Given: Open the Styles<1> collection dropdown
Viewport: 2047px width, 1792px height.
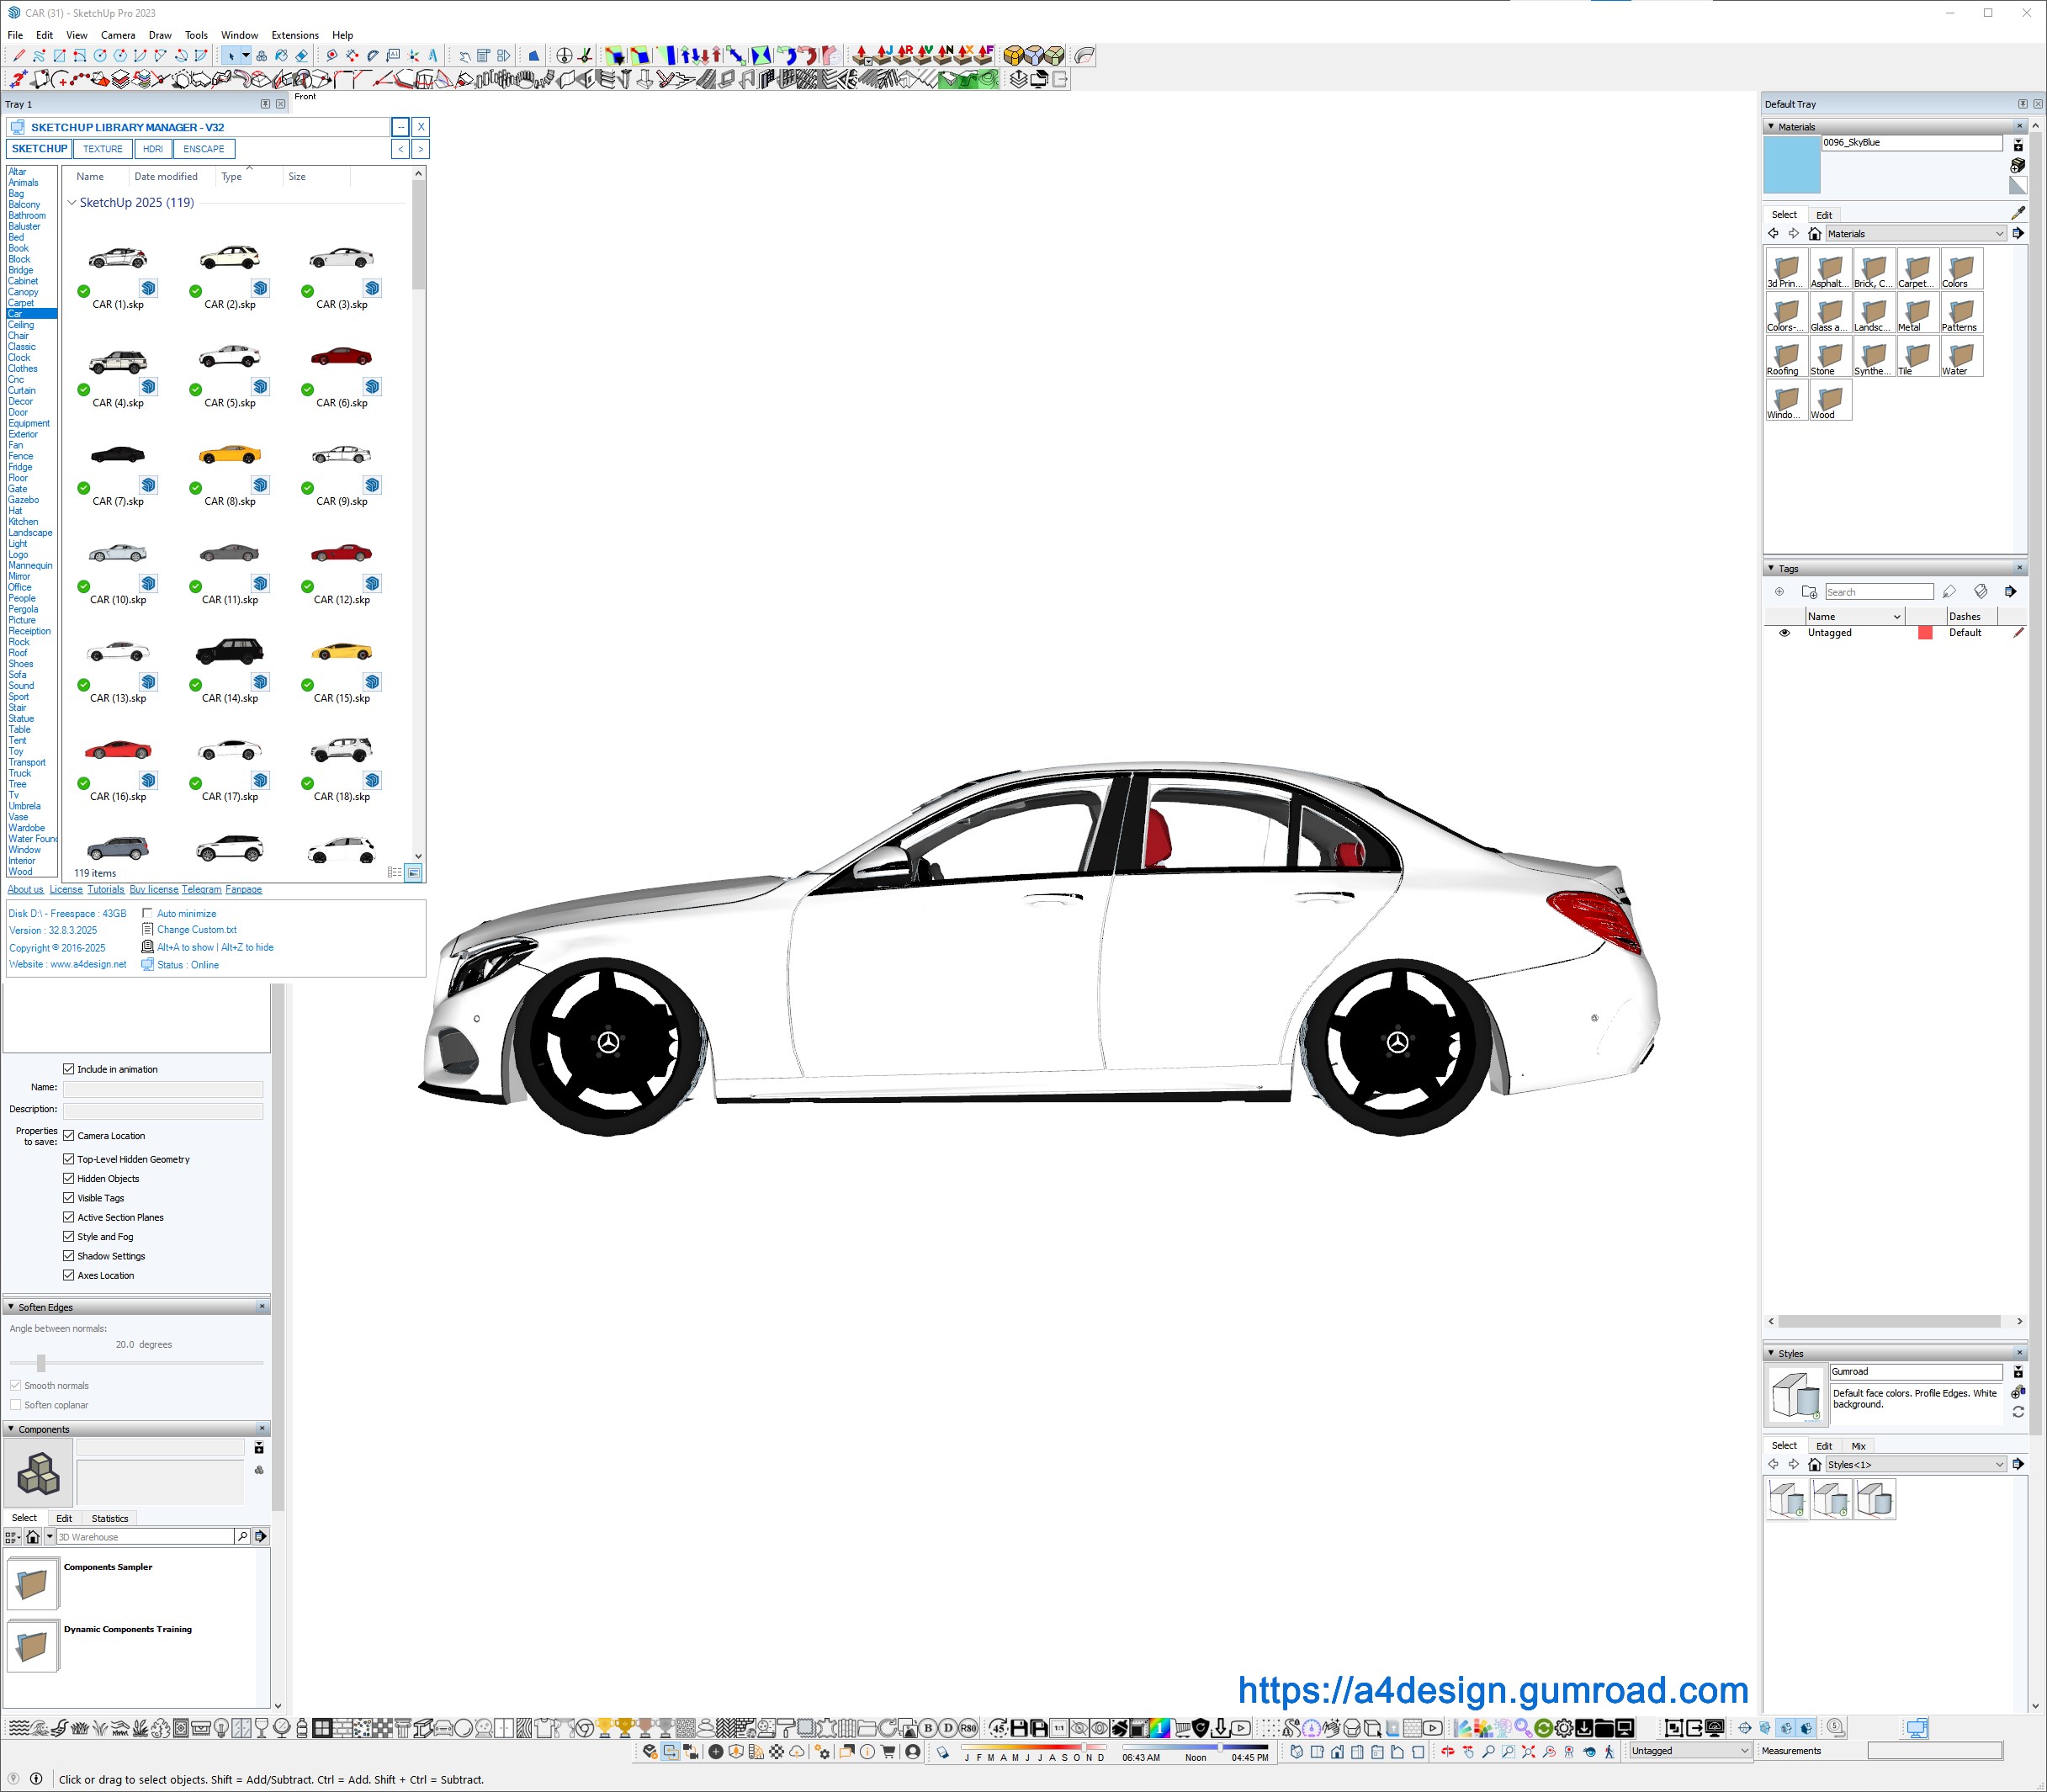Looking at the screenshot, I should [x=1915, y=1465].
